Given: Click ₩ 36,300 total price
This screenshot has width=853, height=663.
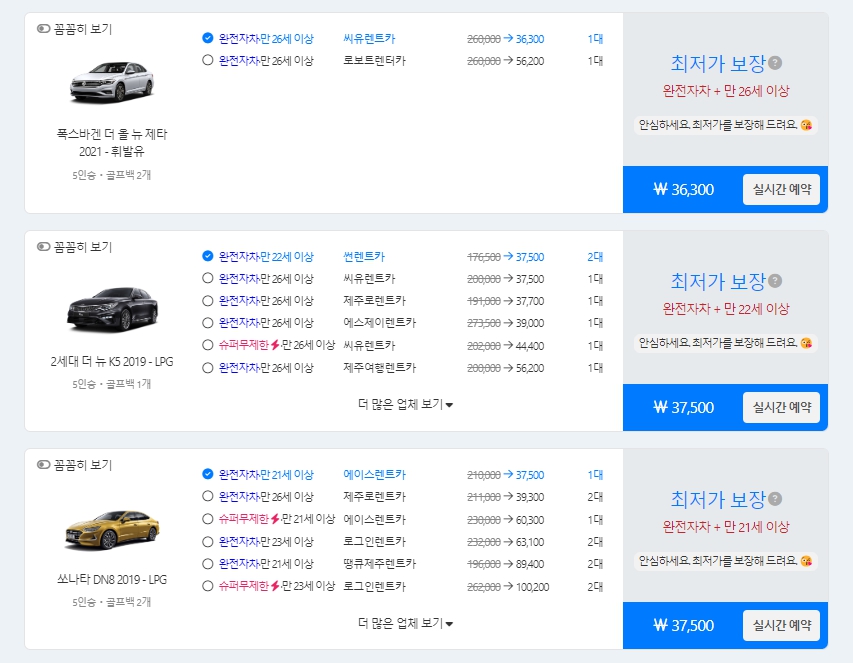Looking at the screenshot, I should 683,189.
